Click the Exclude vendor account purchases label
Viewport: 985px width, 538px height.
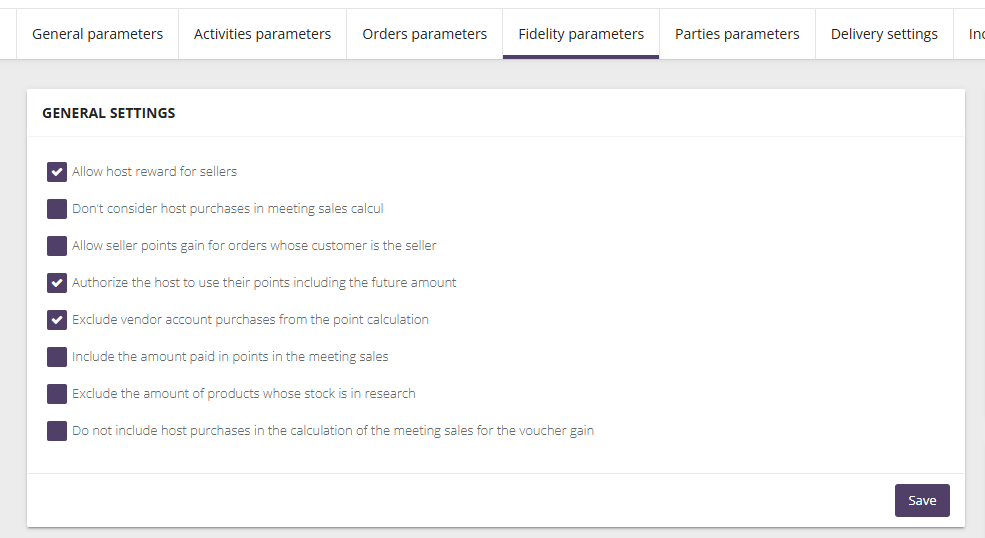pos(250,320)
